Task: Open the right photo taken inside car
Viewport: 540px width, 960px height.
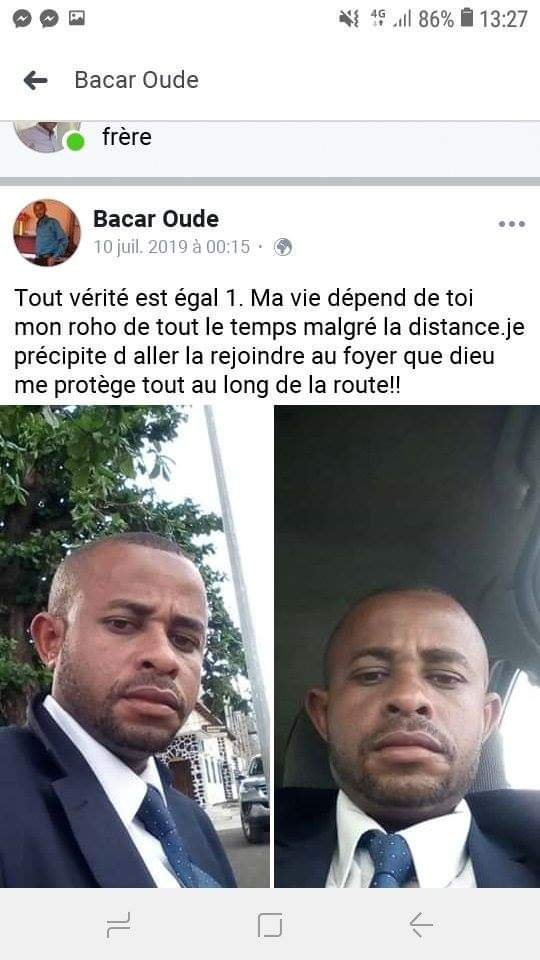Action: 407,646
